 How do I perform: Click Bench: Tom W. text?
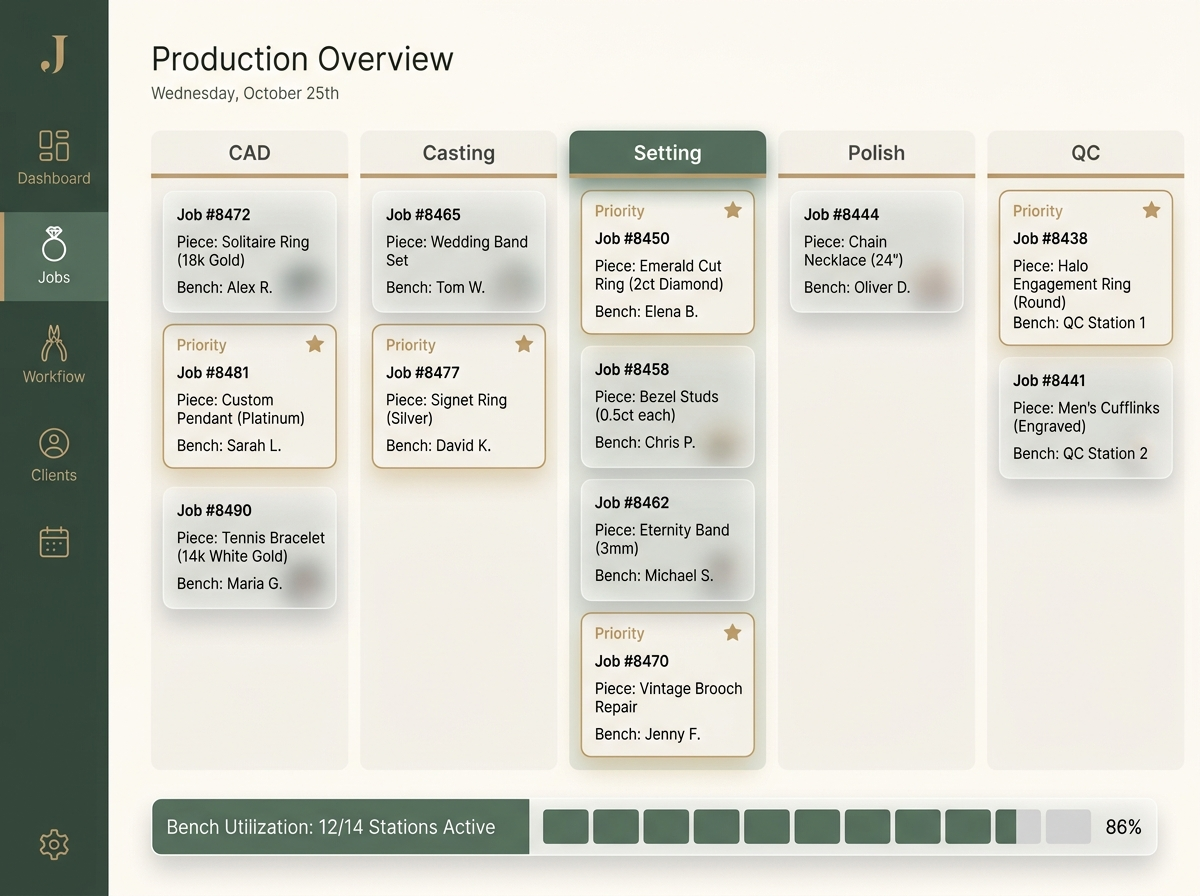436,287
